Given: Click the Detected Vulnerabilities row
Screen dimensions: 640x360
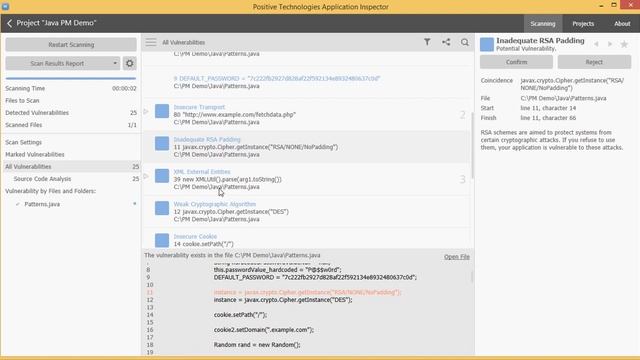Looking at the screenshot, I should point(71,113).
